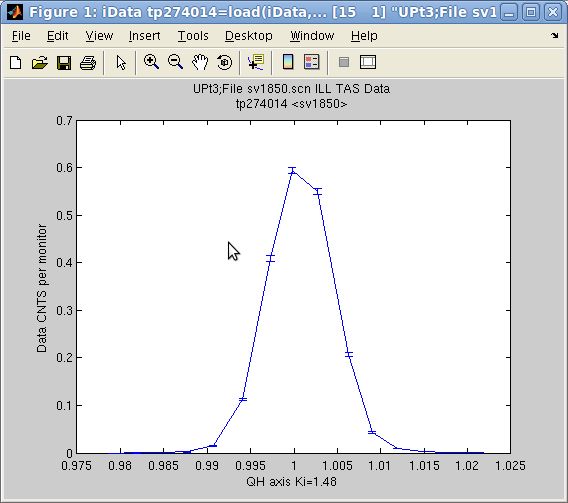The image size is (568, 503).
Task: Open the View menu
Action: point(99,36)
